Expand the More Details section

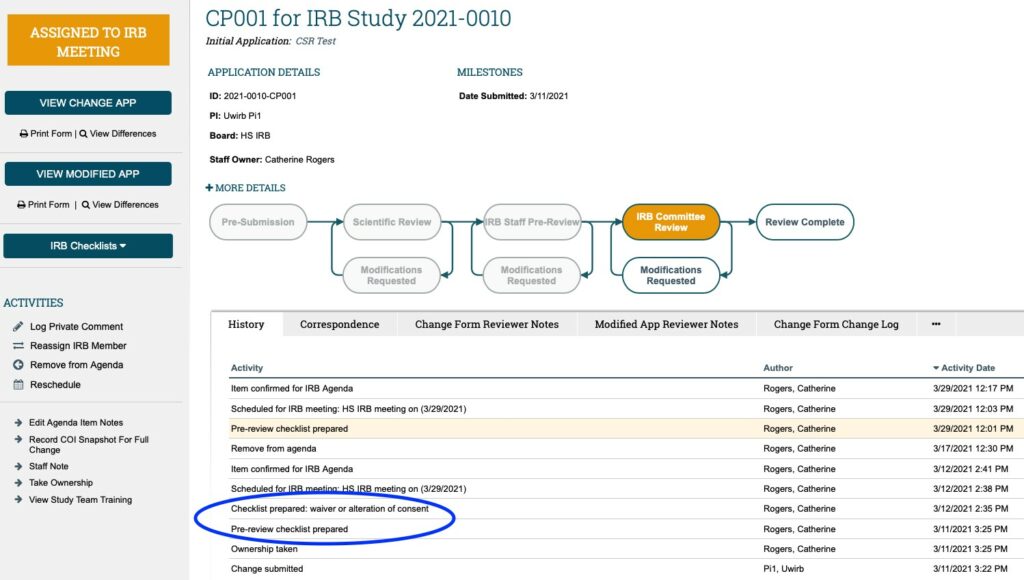pos(246,188)
